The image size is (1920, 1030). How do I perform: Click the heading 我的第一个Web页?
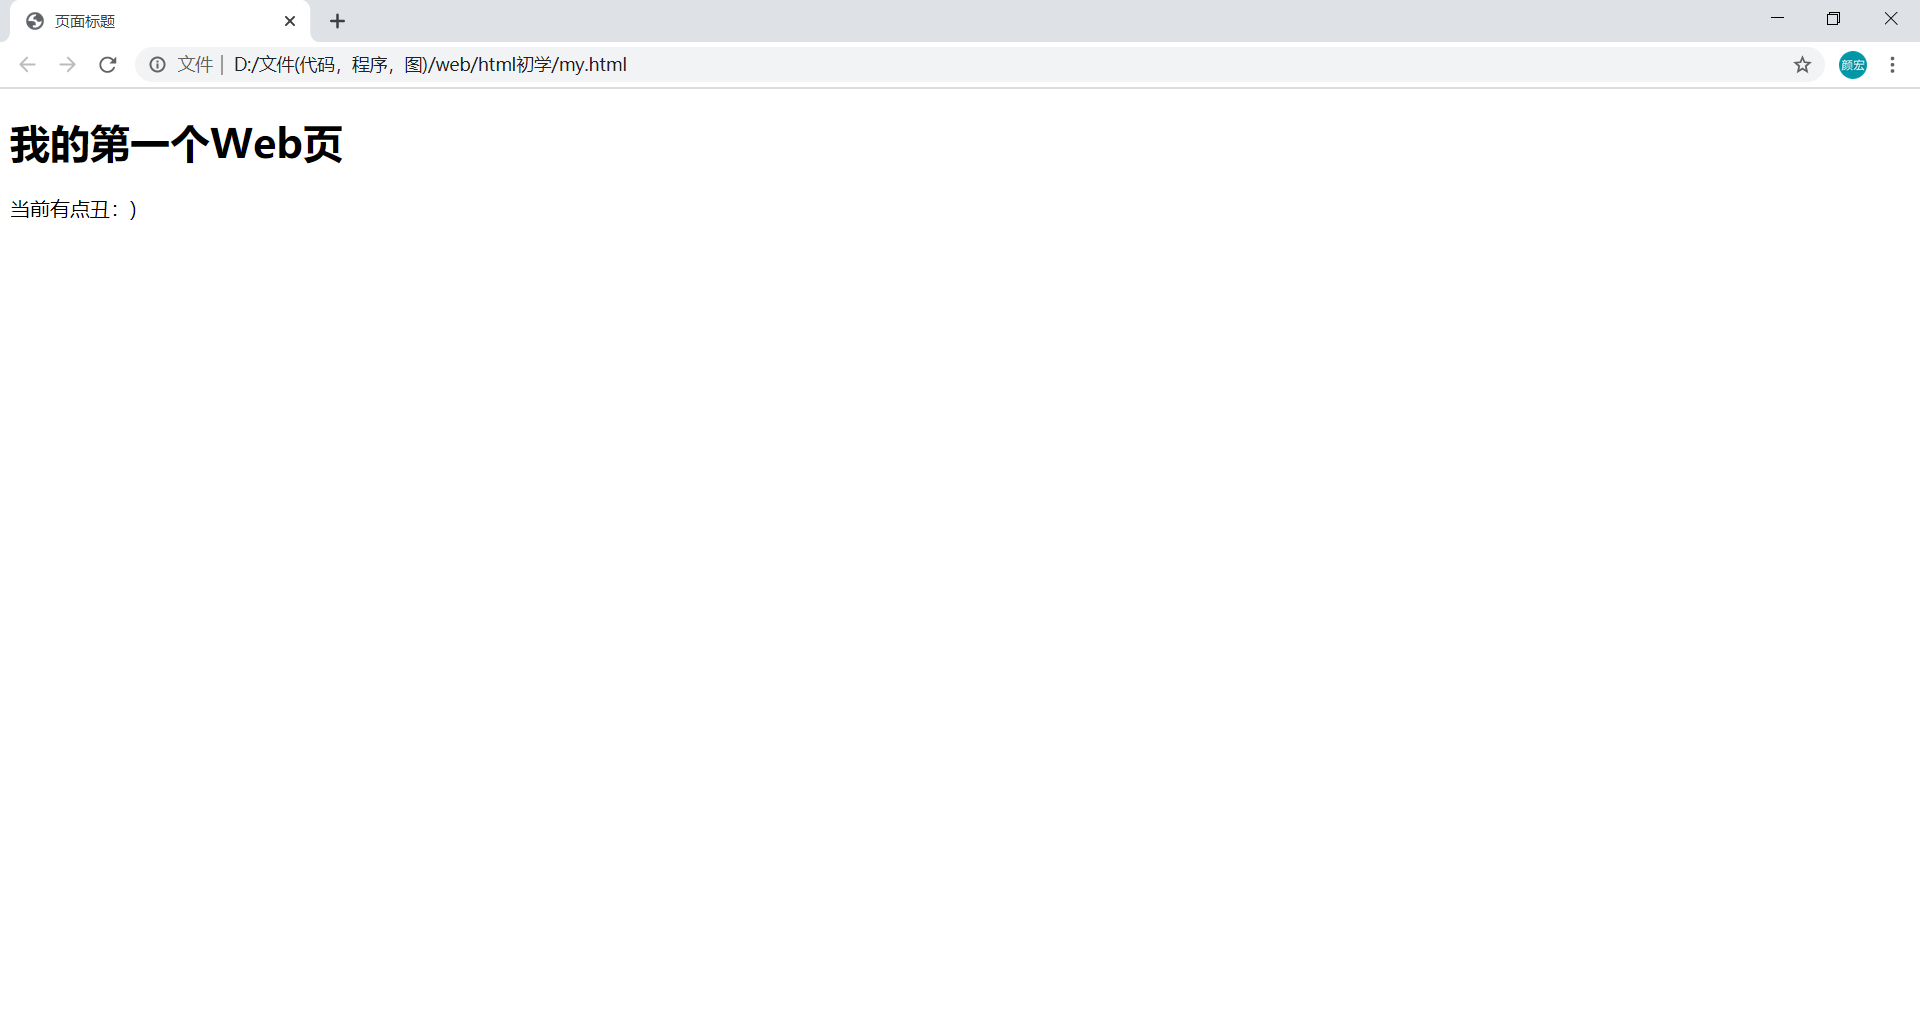[x=175, y=144]
